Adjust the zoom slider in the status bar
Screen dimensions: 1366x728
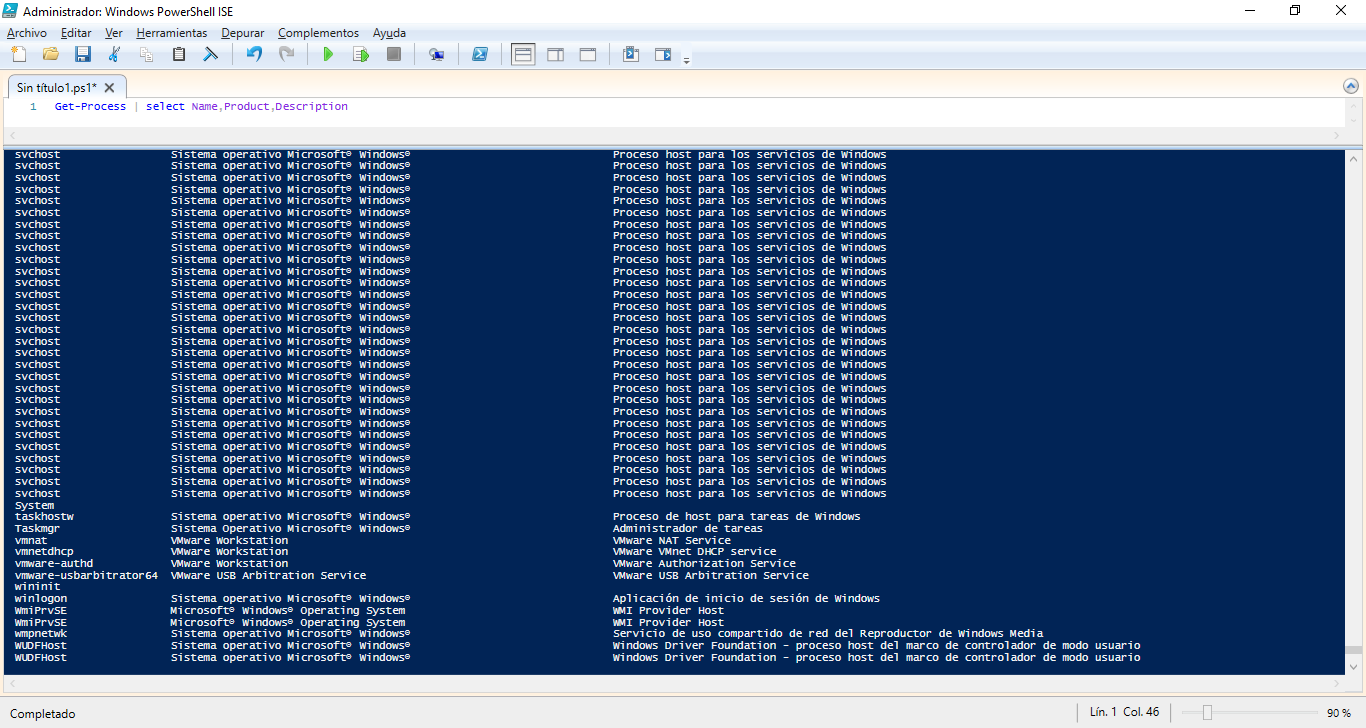pos(1208,713)
